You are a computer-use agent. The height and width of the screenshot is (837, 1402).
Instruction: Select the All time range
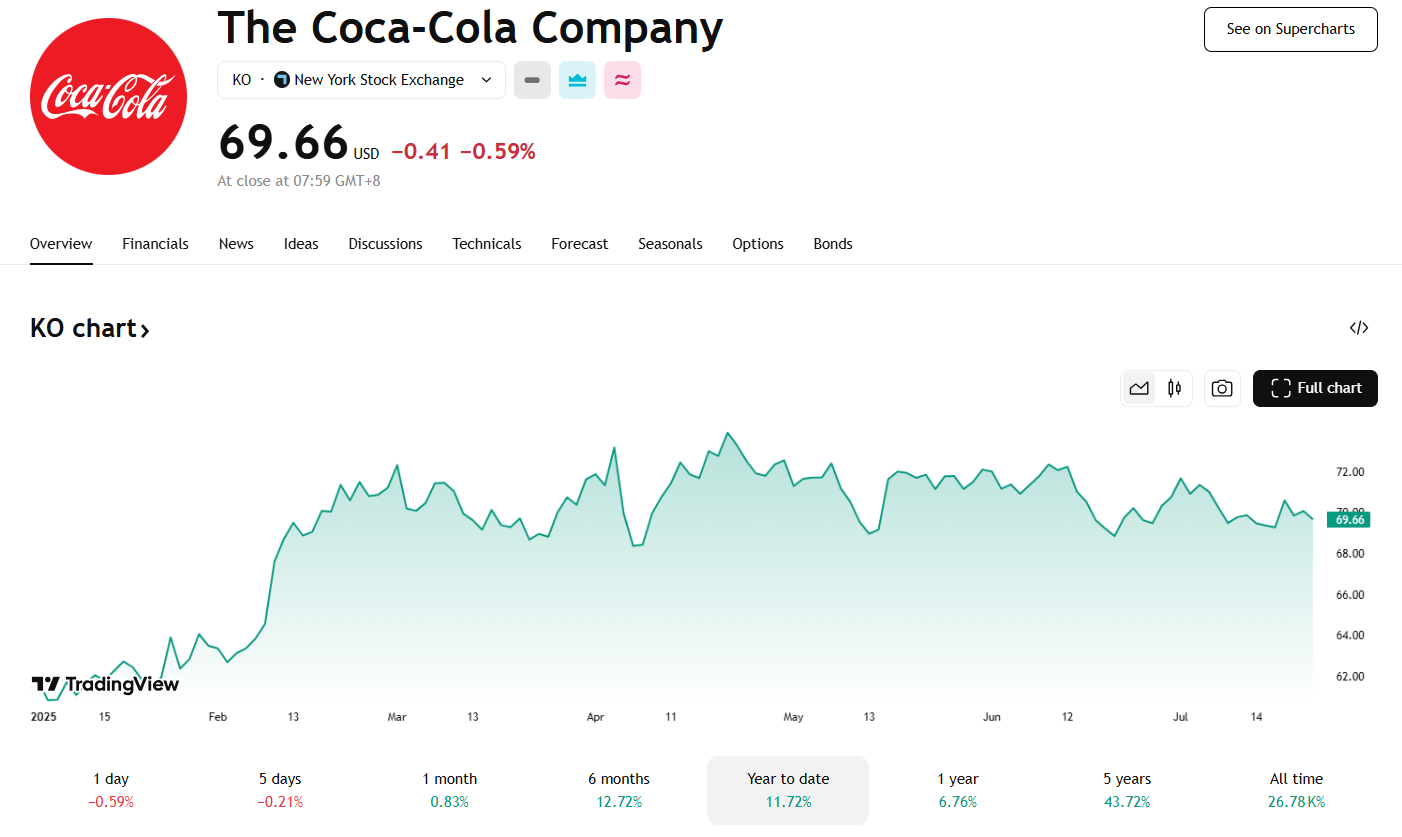pyautogui.click(x=1296, y=789)
